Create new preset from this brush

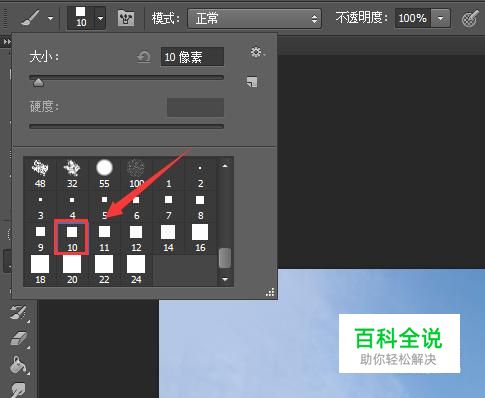(x=252, y=82)
